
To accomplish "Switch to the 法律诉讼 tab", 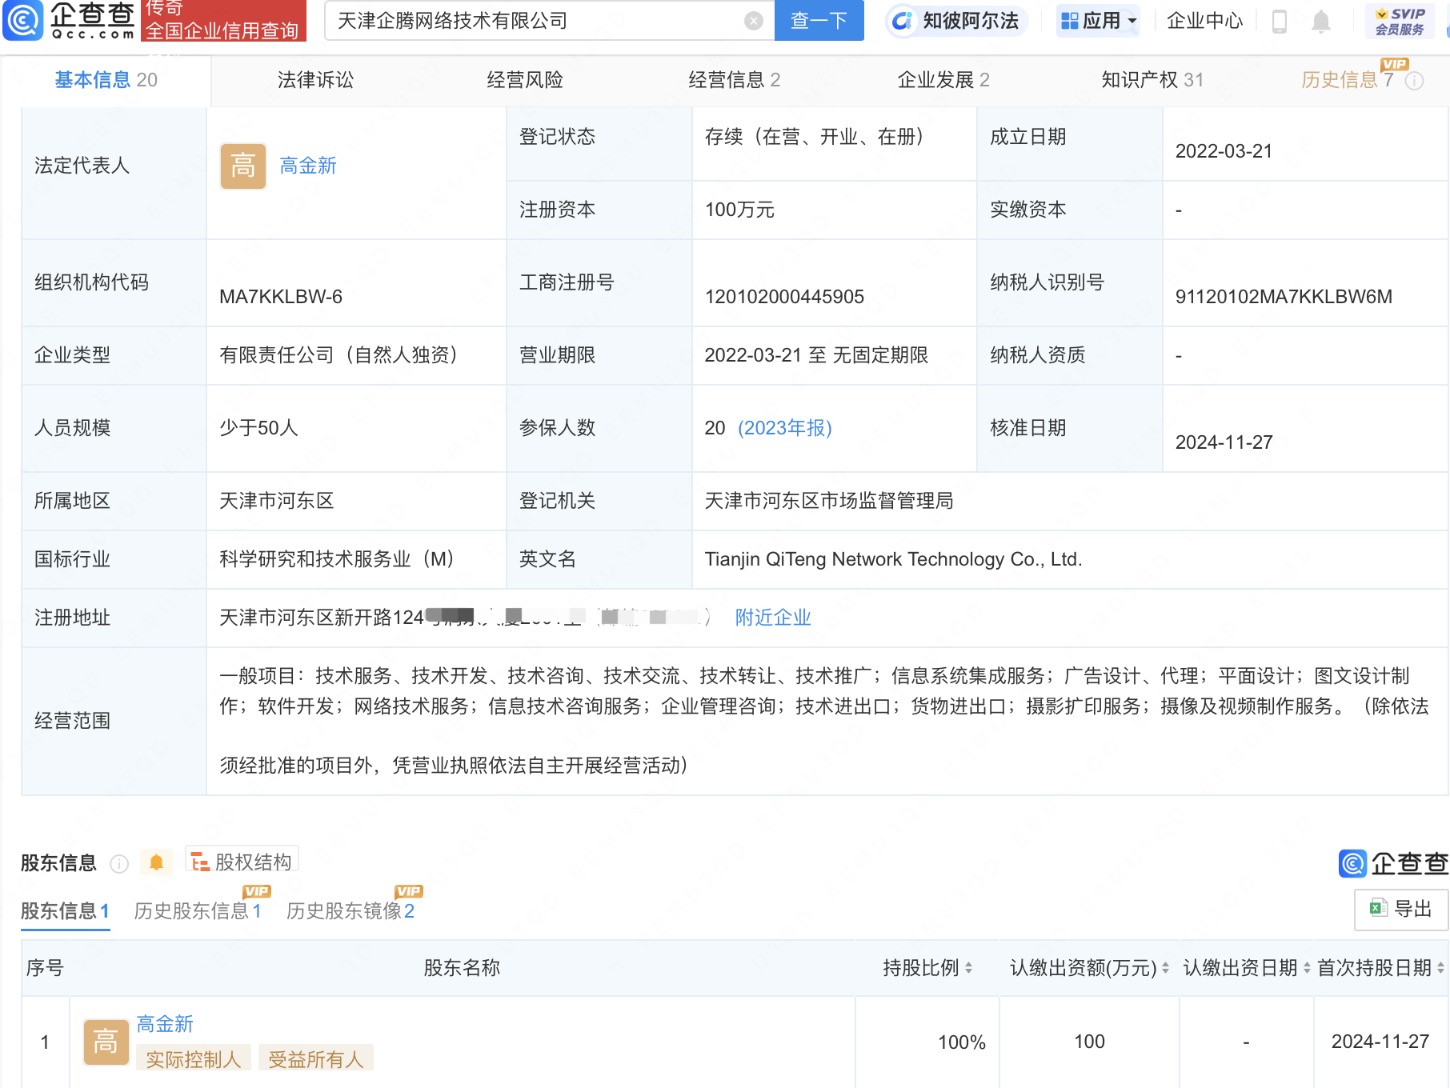I will pos(315,80).
